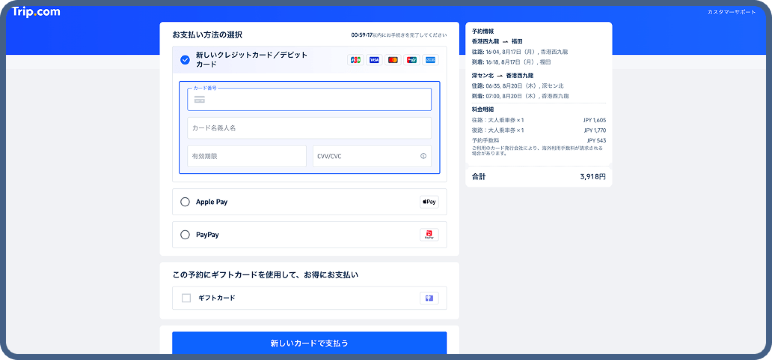Click the gift card icon
The height and width of the screenshot is (360, 772).
coord(429,298)
